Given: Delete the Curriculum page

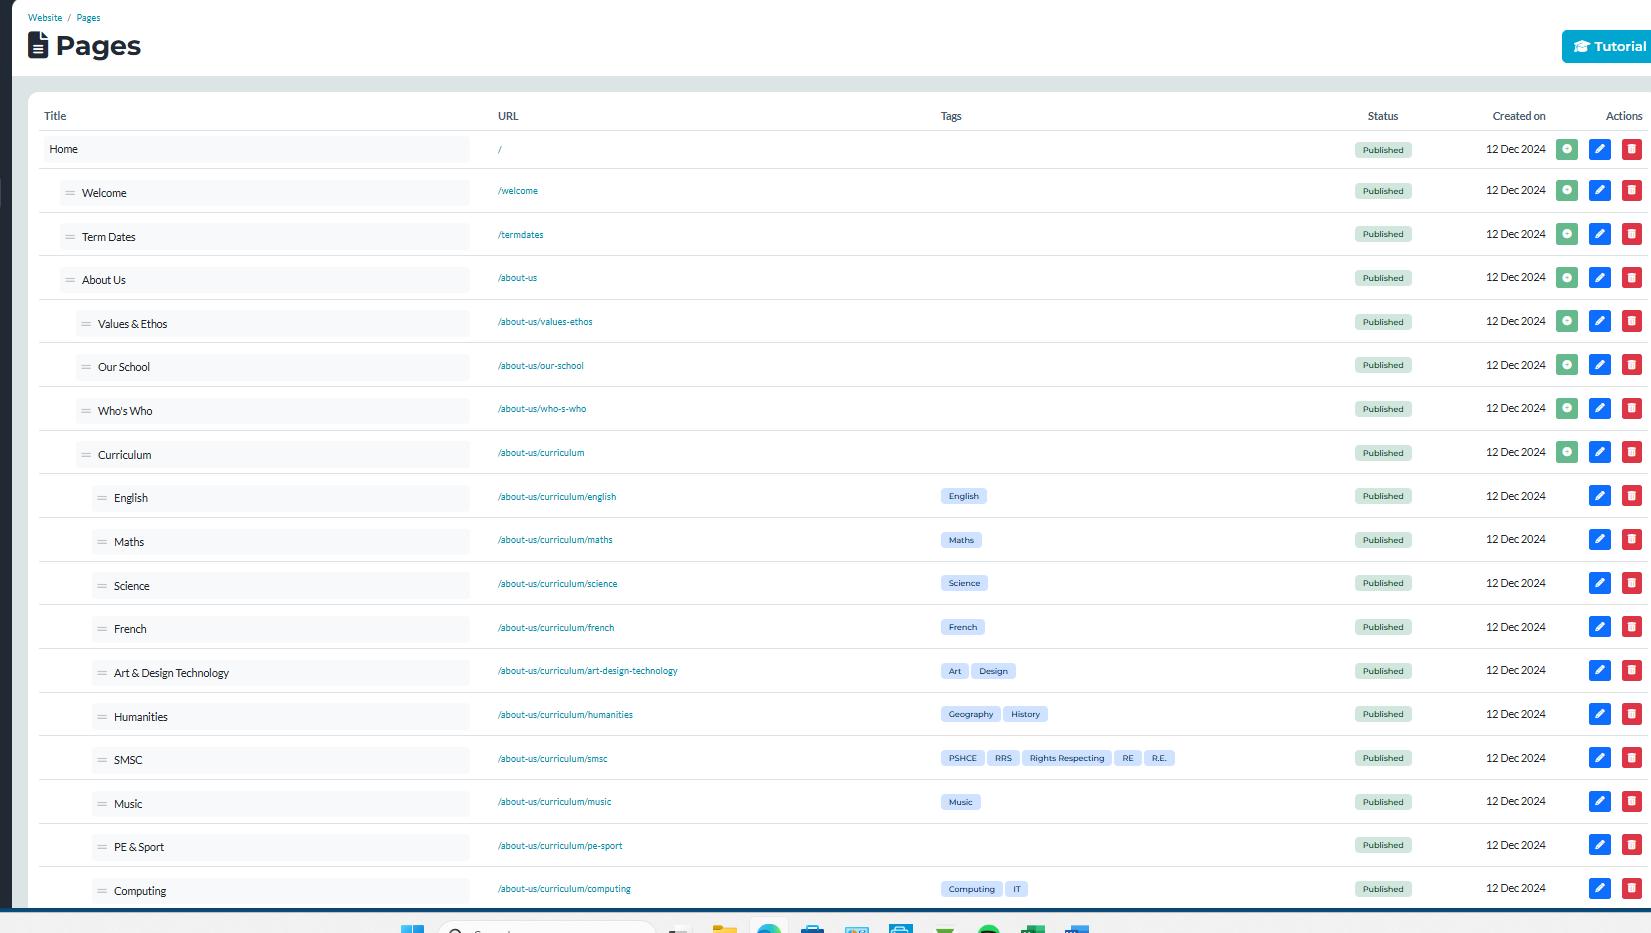Looking at the screenshot, I should click(1632, 452).
